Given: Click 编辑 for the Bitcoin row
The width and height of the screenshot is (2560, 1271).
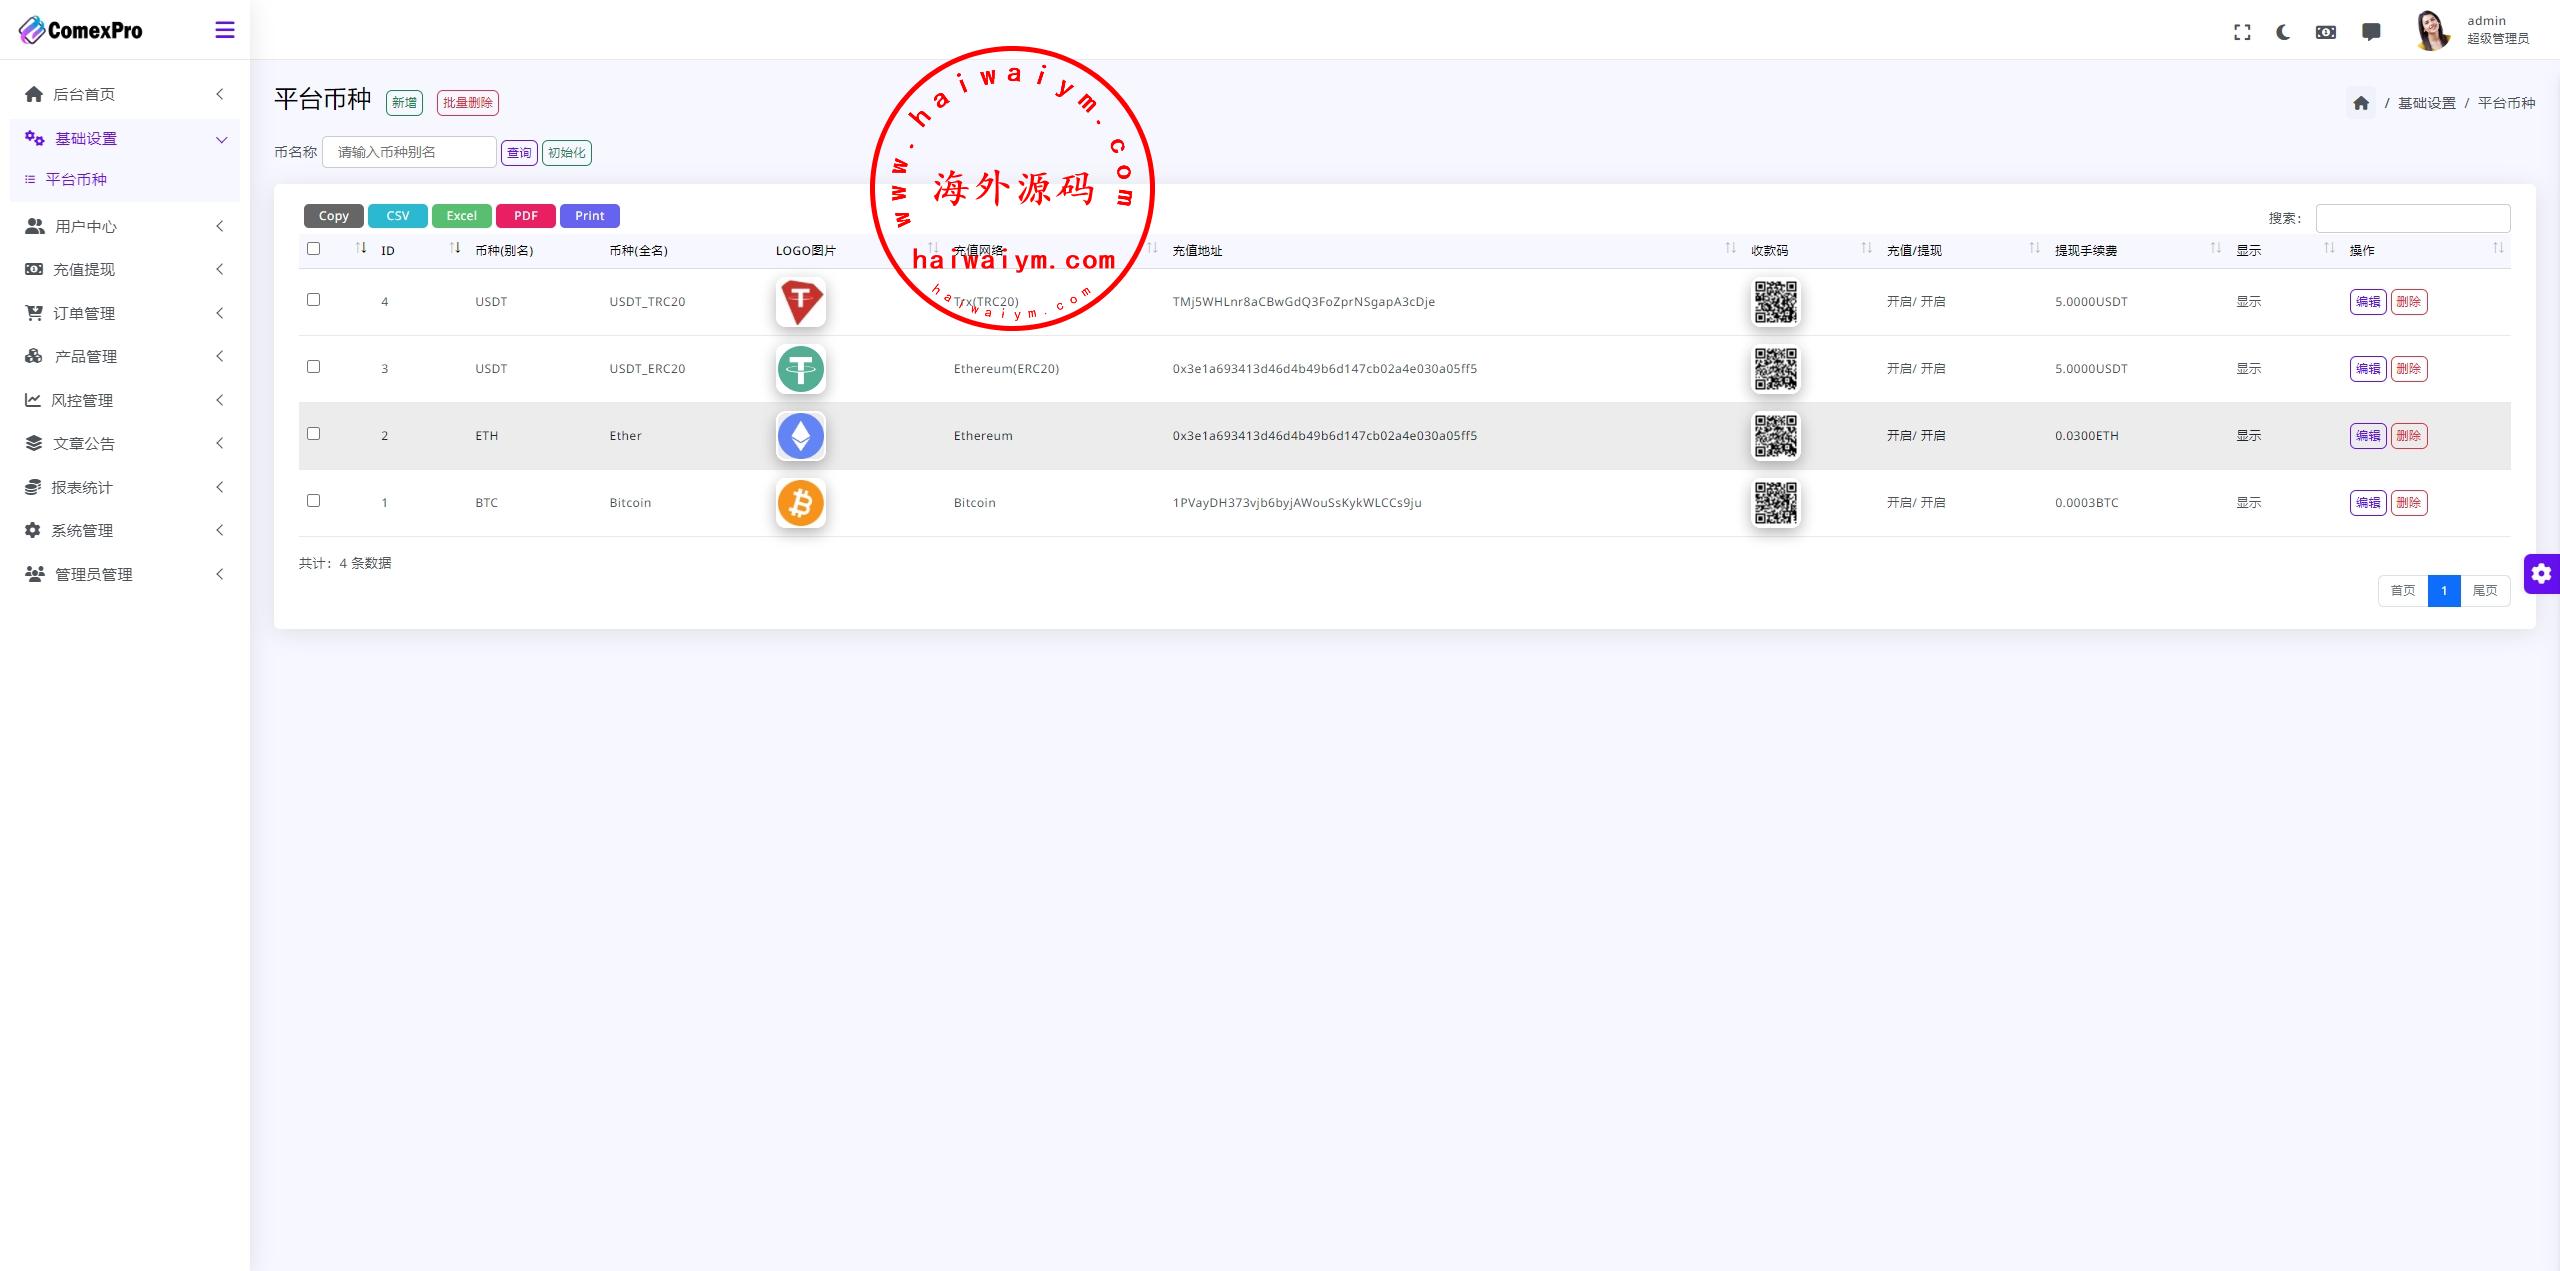Looking at the screenshot, I should point(2367,503).
